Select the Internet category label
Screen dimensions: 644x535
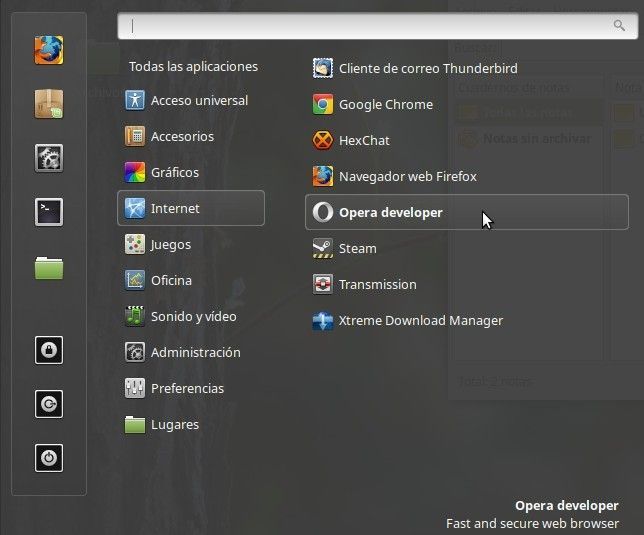pyautogui.click(x=175, y=209)
